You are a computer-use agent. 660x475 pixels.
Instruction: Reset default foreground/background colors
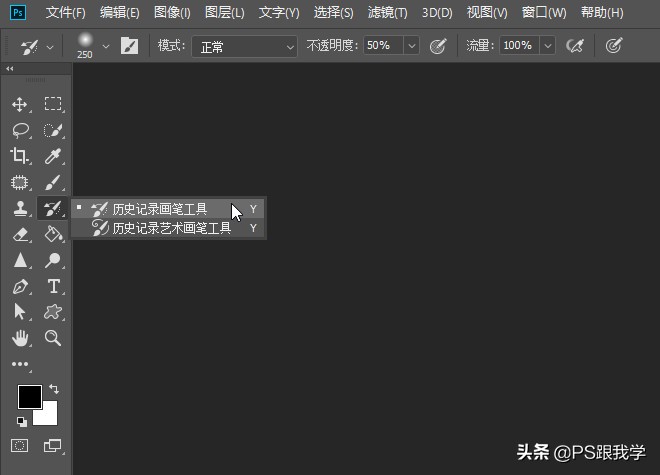tap(22, 421)
